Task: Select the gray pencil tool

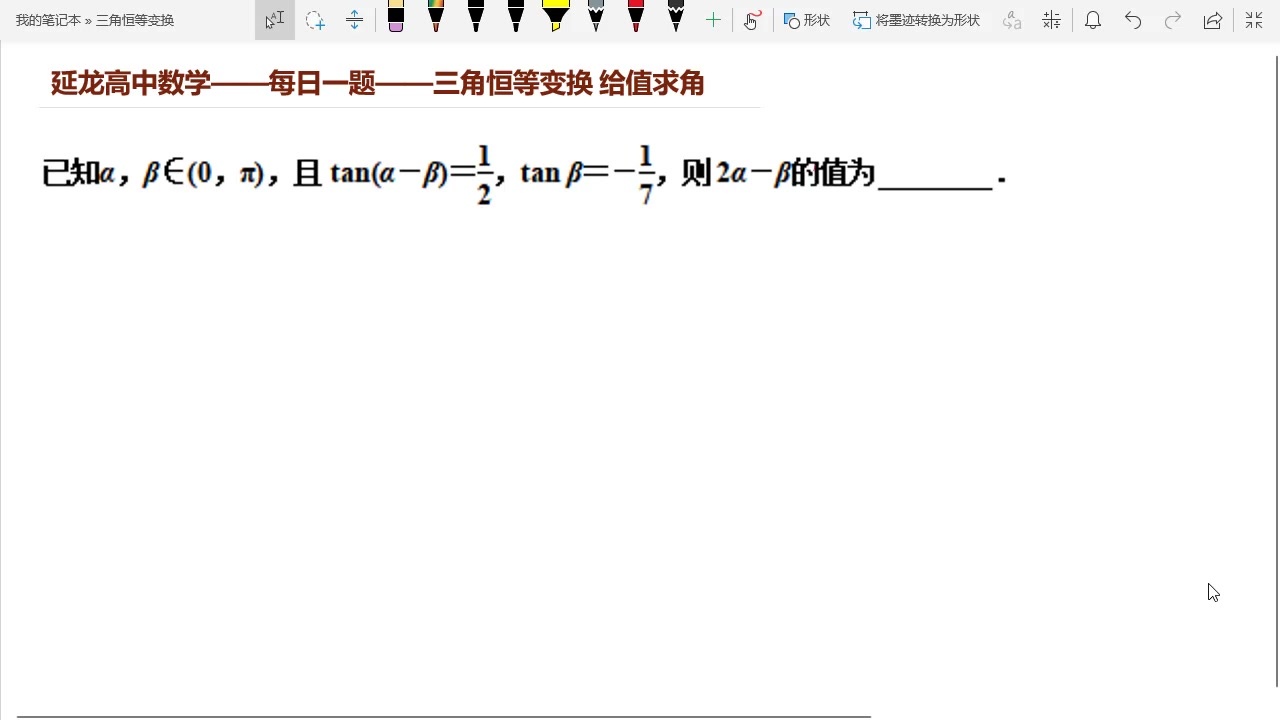Action: coord(596,16)
